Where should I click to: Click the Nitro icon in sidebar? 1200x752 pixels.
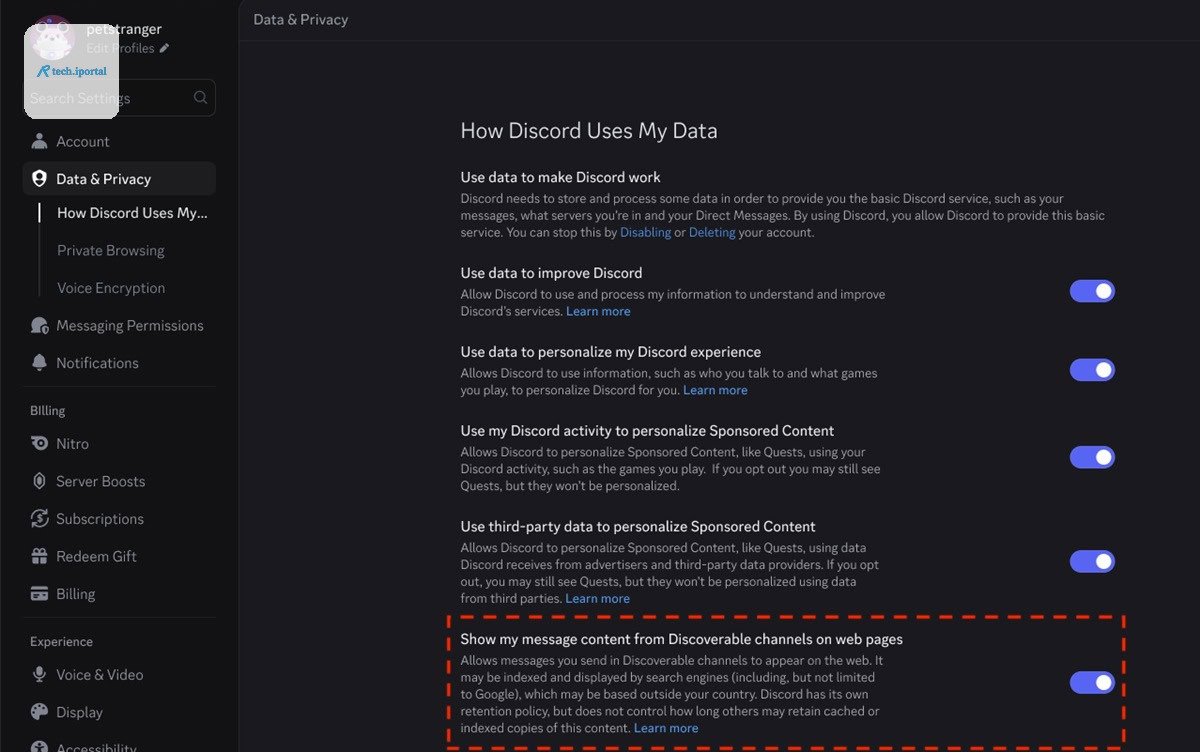(39, 444)
